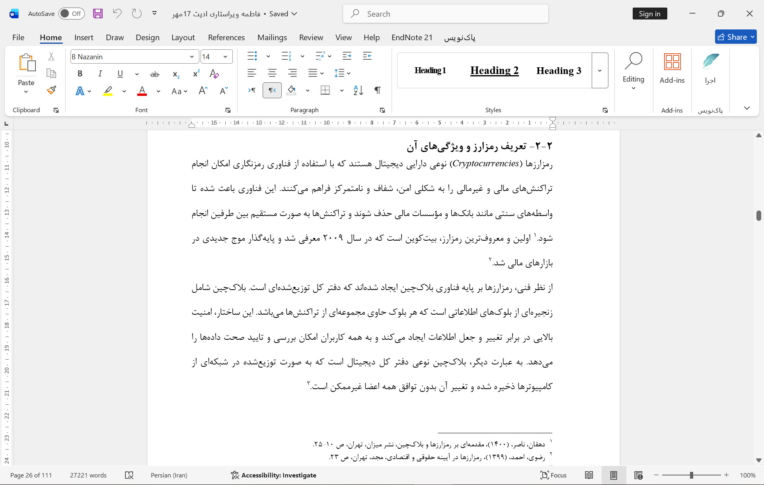Apply strikethrough formatting
The image size is (764, 485).
[x=155, y=74]
